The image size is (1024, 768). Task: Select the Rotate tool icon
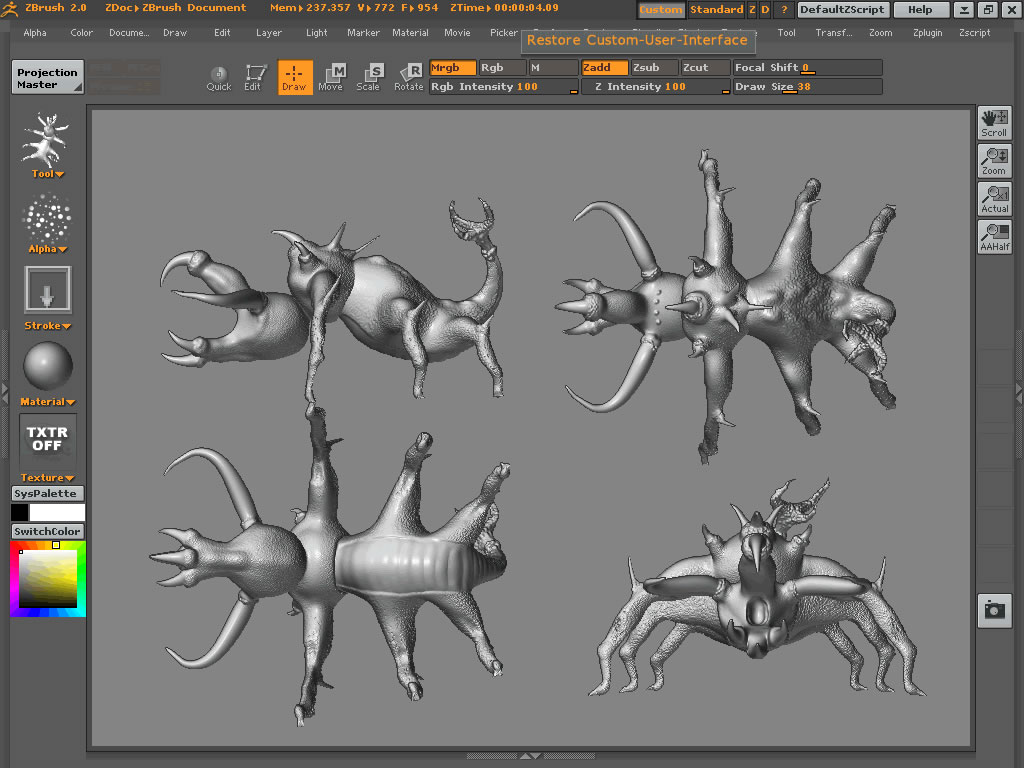tap(408, 76)
